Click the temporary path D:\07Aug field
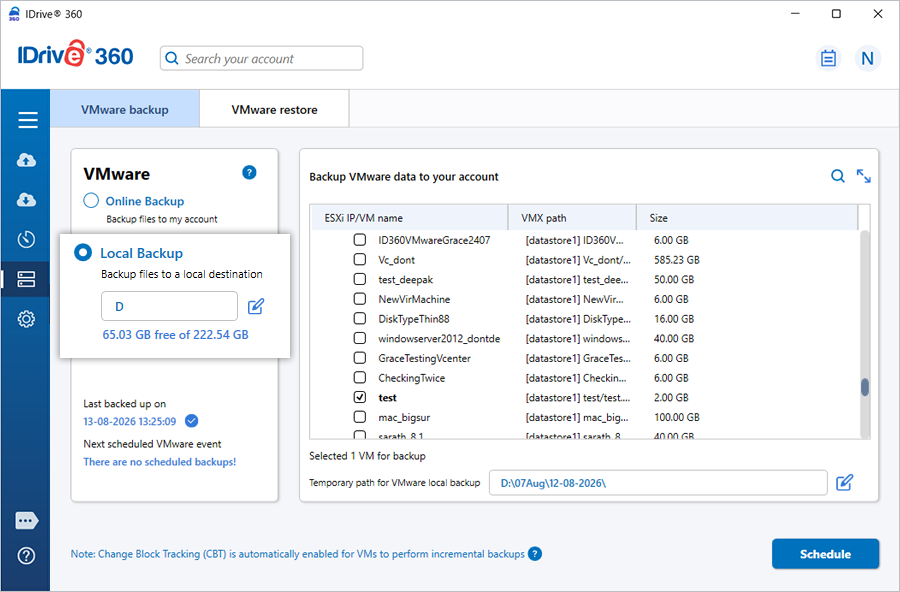This screenshot has width=900, height=592. coord(658,483)
